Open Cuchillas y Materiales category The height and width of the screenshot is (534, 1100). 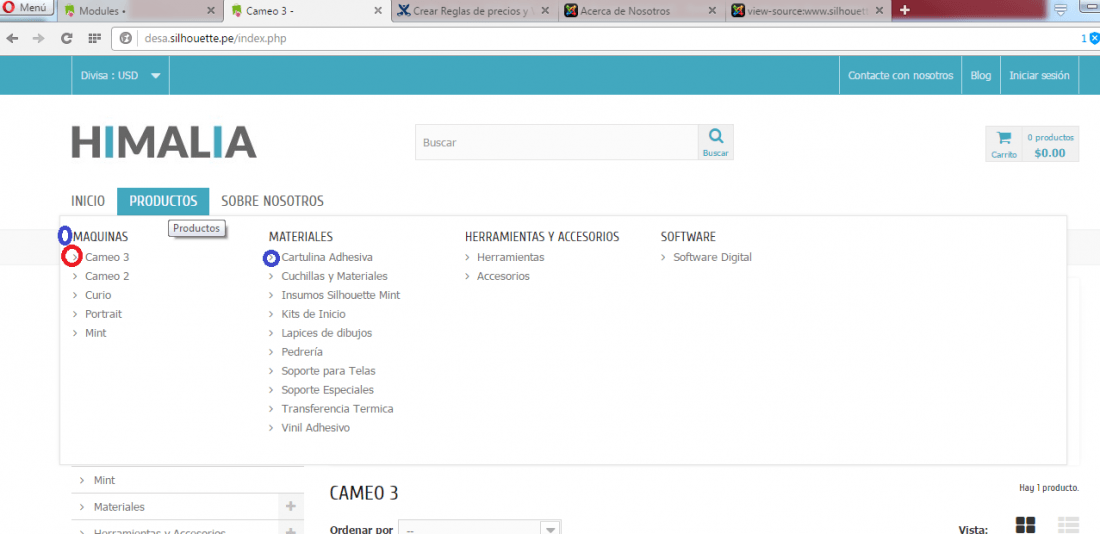(334, 276)
